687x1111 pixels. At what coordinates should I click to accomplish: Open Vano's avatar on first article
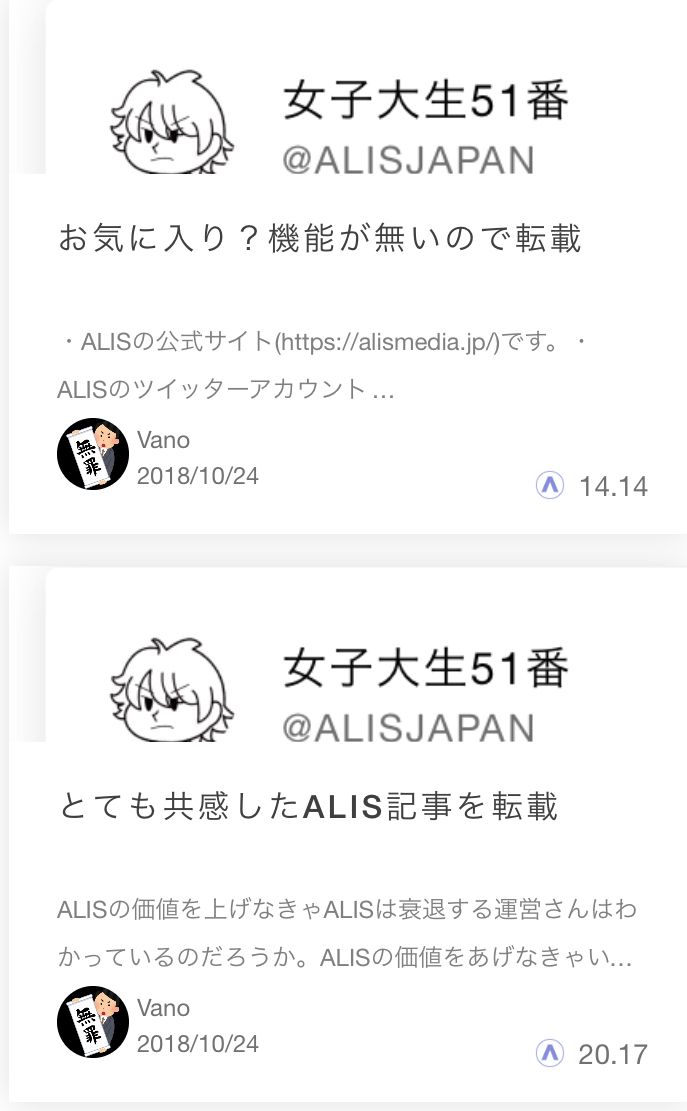(93, 453)
